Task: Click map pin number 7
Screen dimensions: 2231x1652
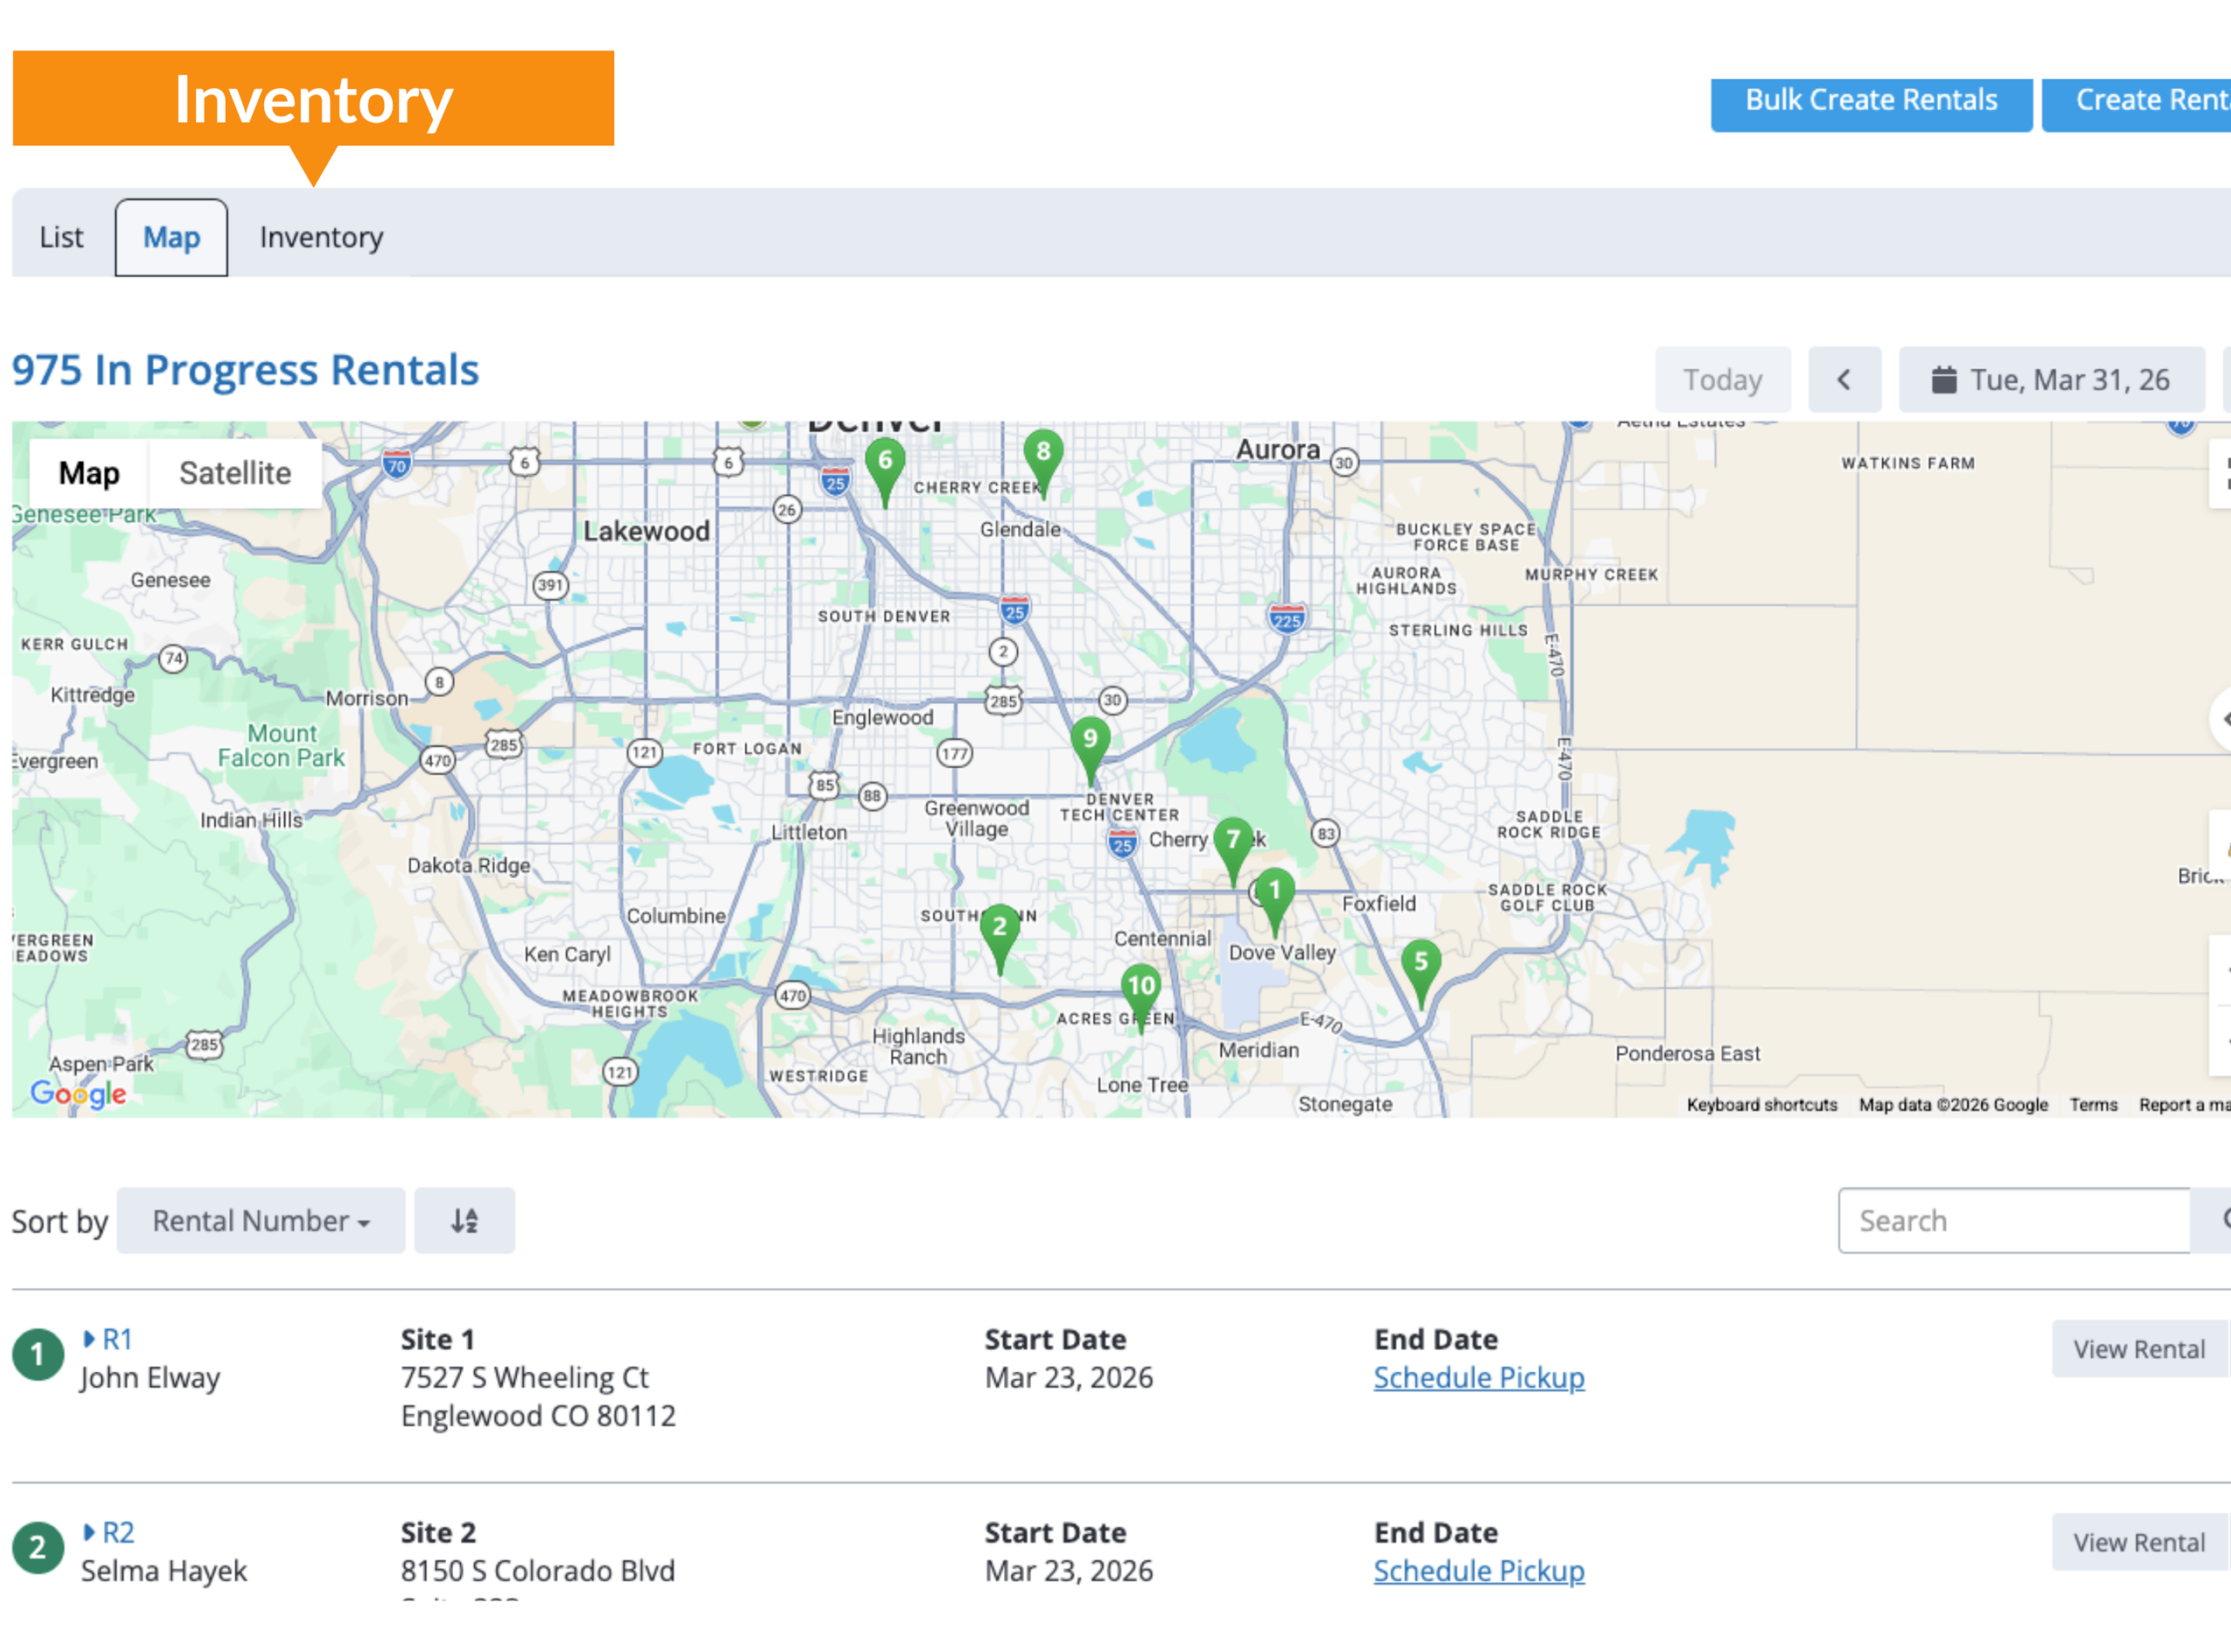Action: click(1233, 842)
